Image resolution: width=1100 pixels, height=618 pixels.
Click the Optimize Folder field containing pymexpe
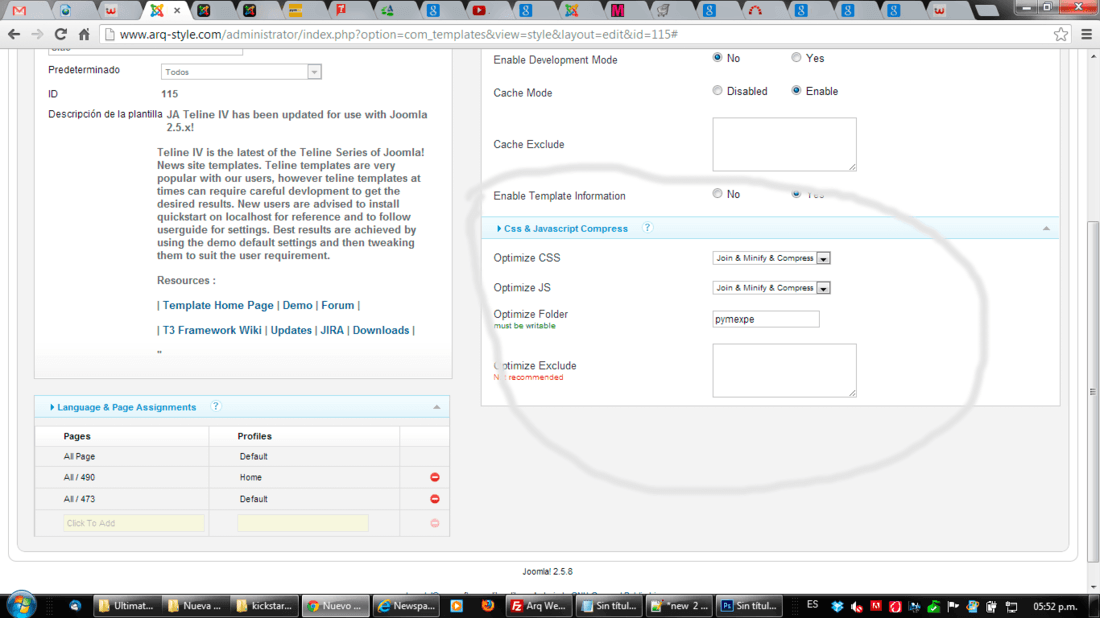[765, 319]
